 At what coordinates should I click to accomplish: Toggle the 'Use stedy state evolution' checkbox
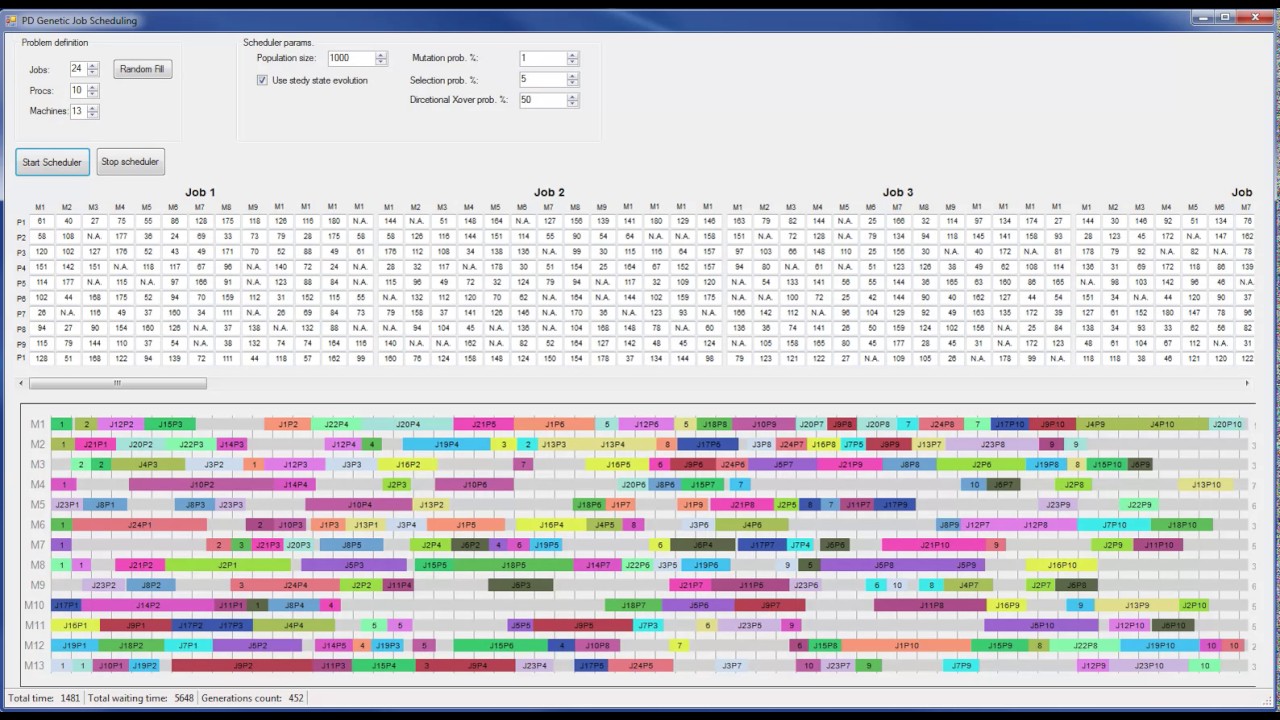point(263,80)
